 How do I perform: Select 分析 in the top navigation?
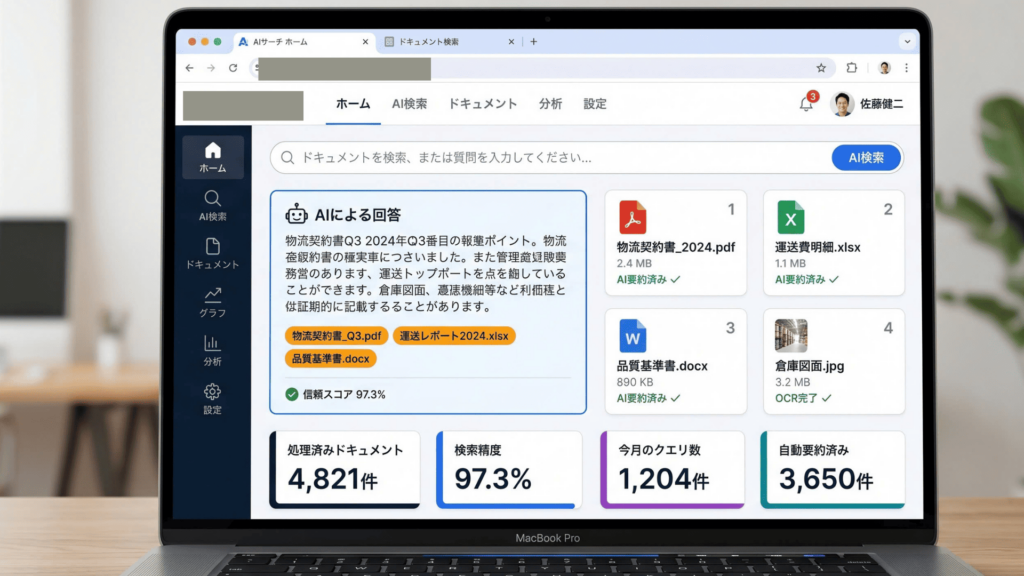[x=551, y=104]
